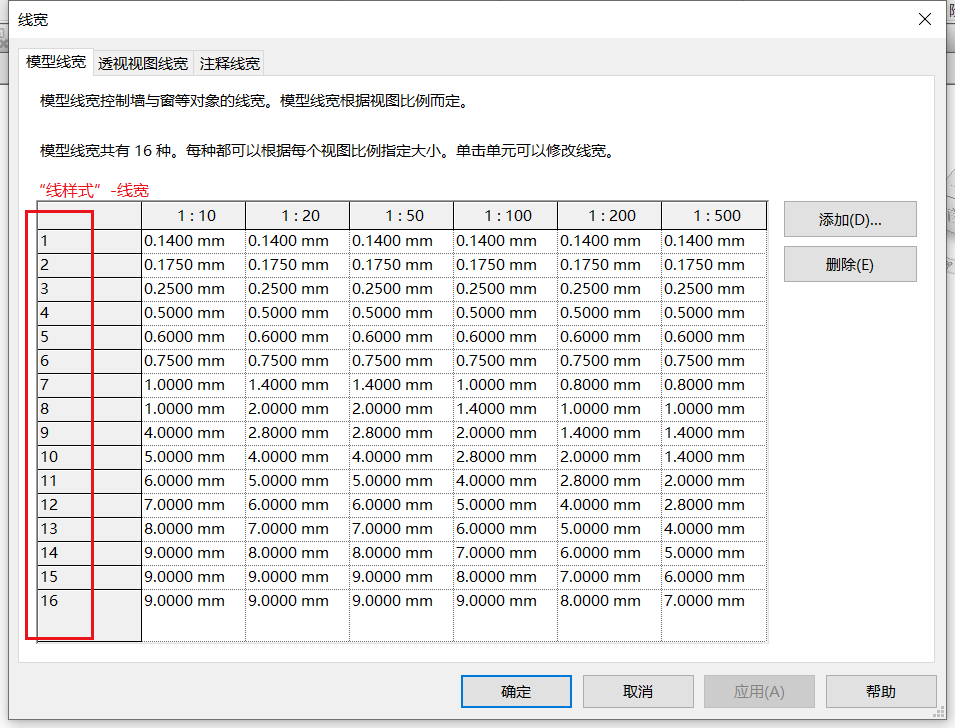Screen dimensions: 955x728
Task: Click row 15 value 8.0000 mm under 1 : 100
Action: (x=506, y=577)
